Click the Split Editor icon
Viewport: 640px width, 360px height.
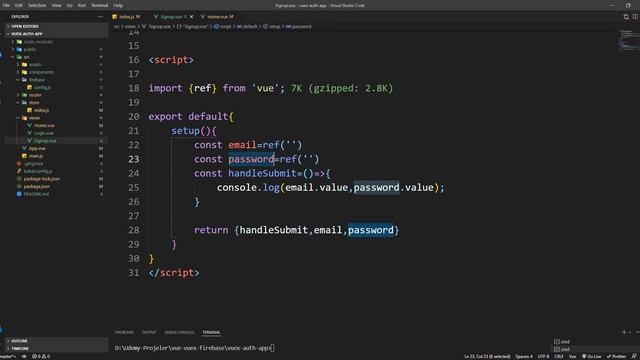[x=635, y=17]
